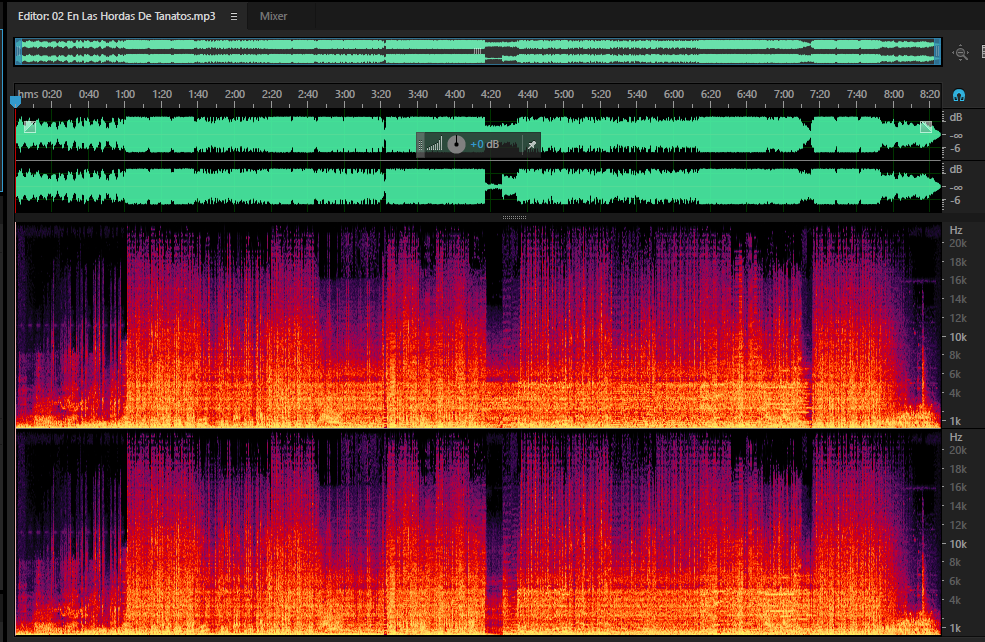Click 10k on left channel frequency scale
Screen dimensions: 985x642
pos(958,337)
